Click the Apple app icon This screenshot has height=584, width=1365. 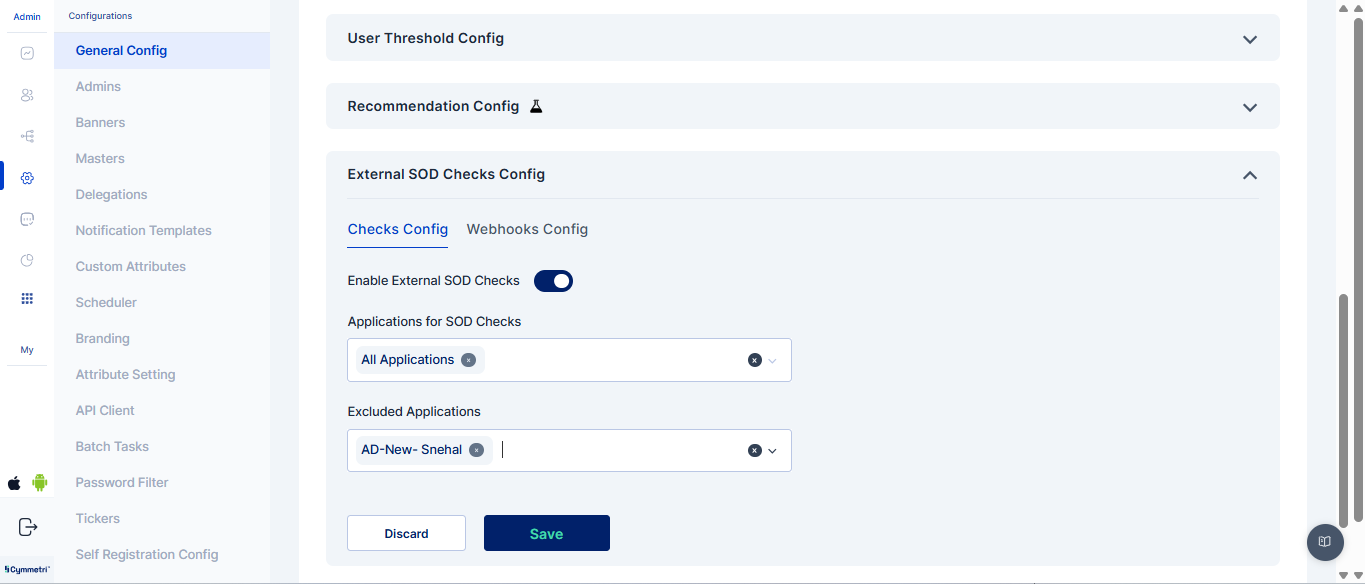click(x=14, y=483)
